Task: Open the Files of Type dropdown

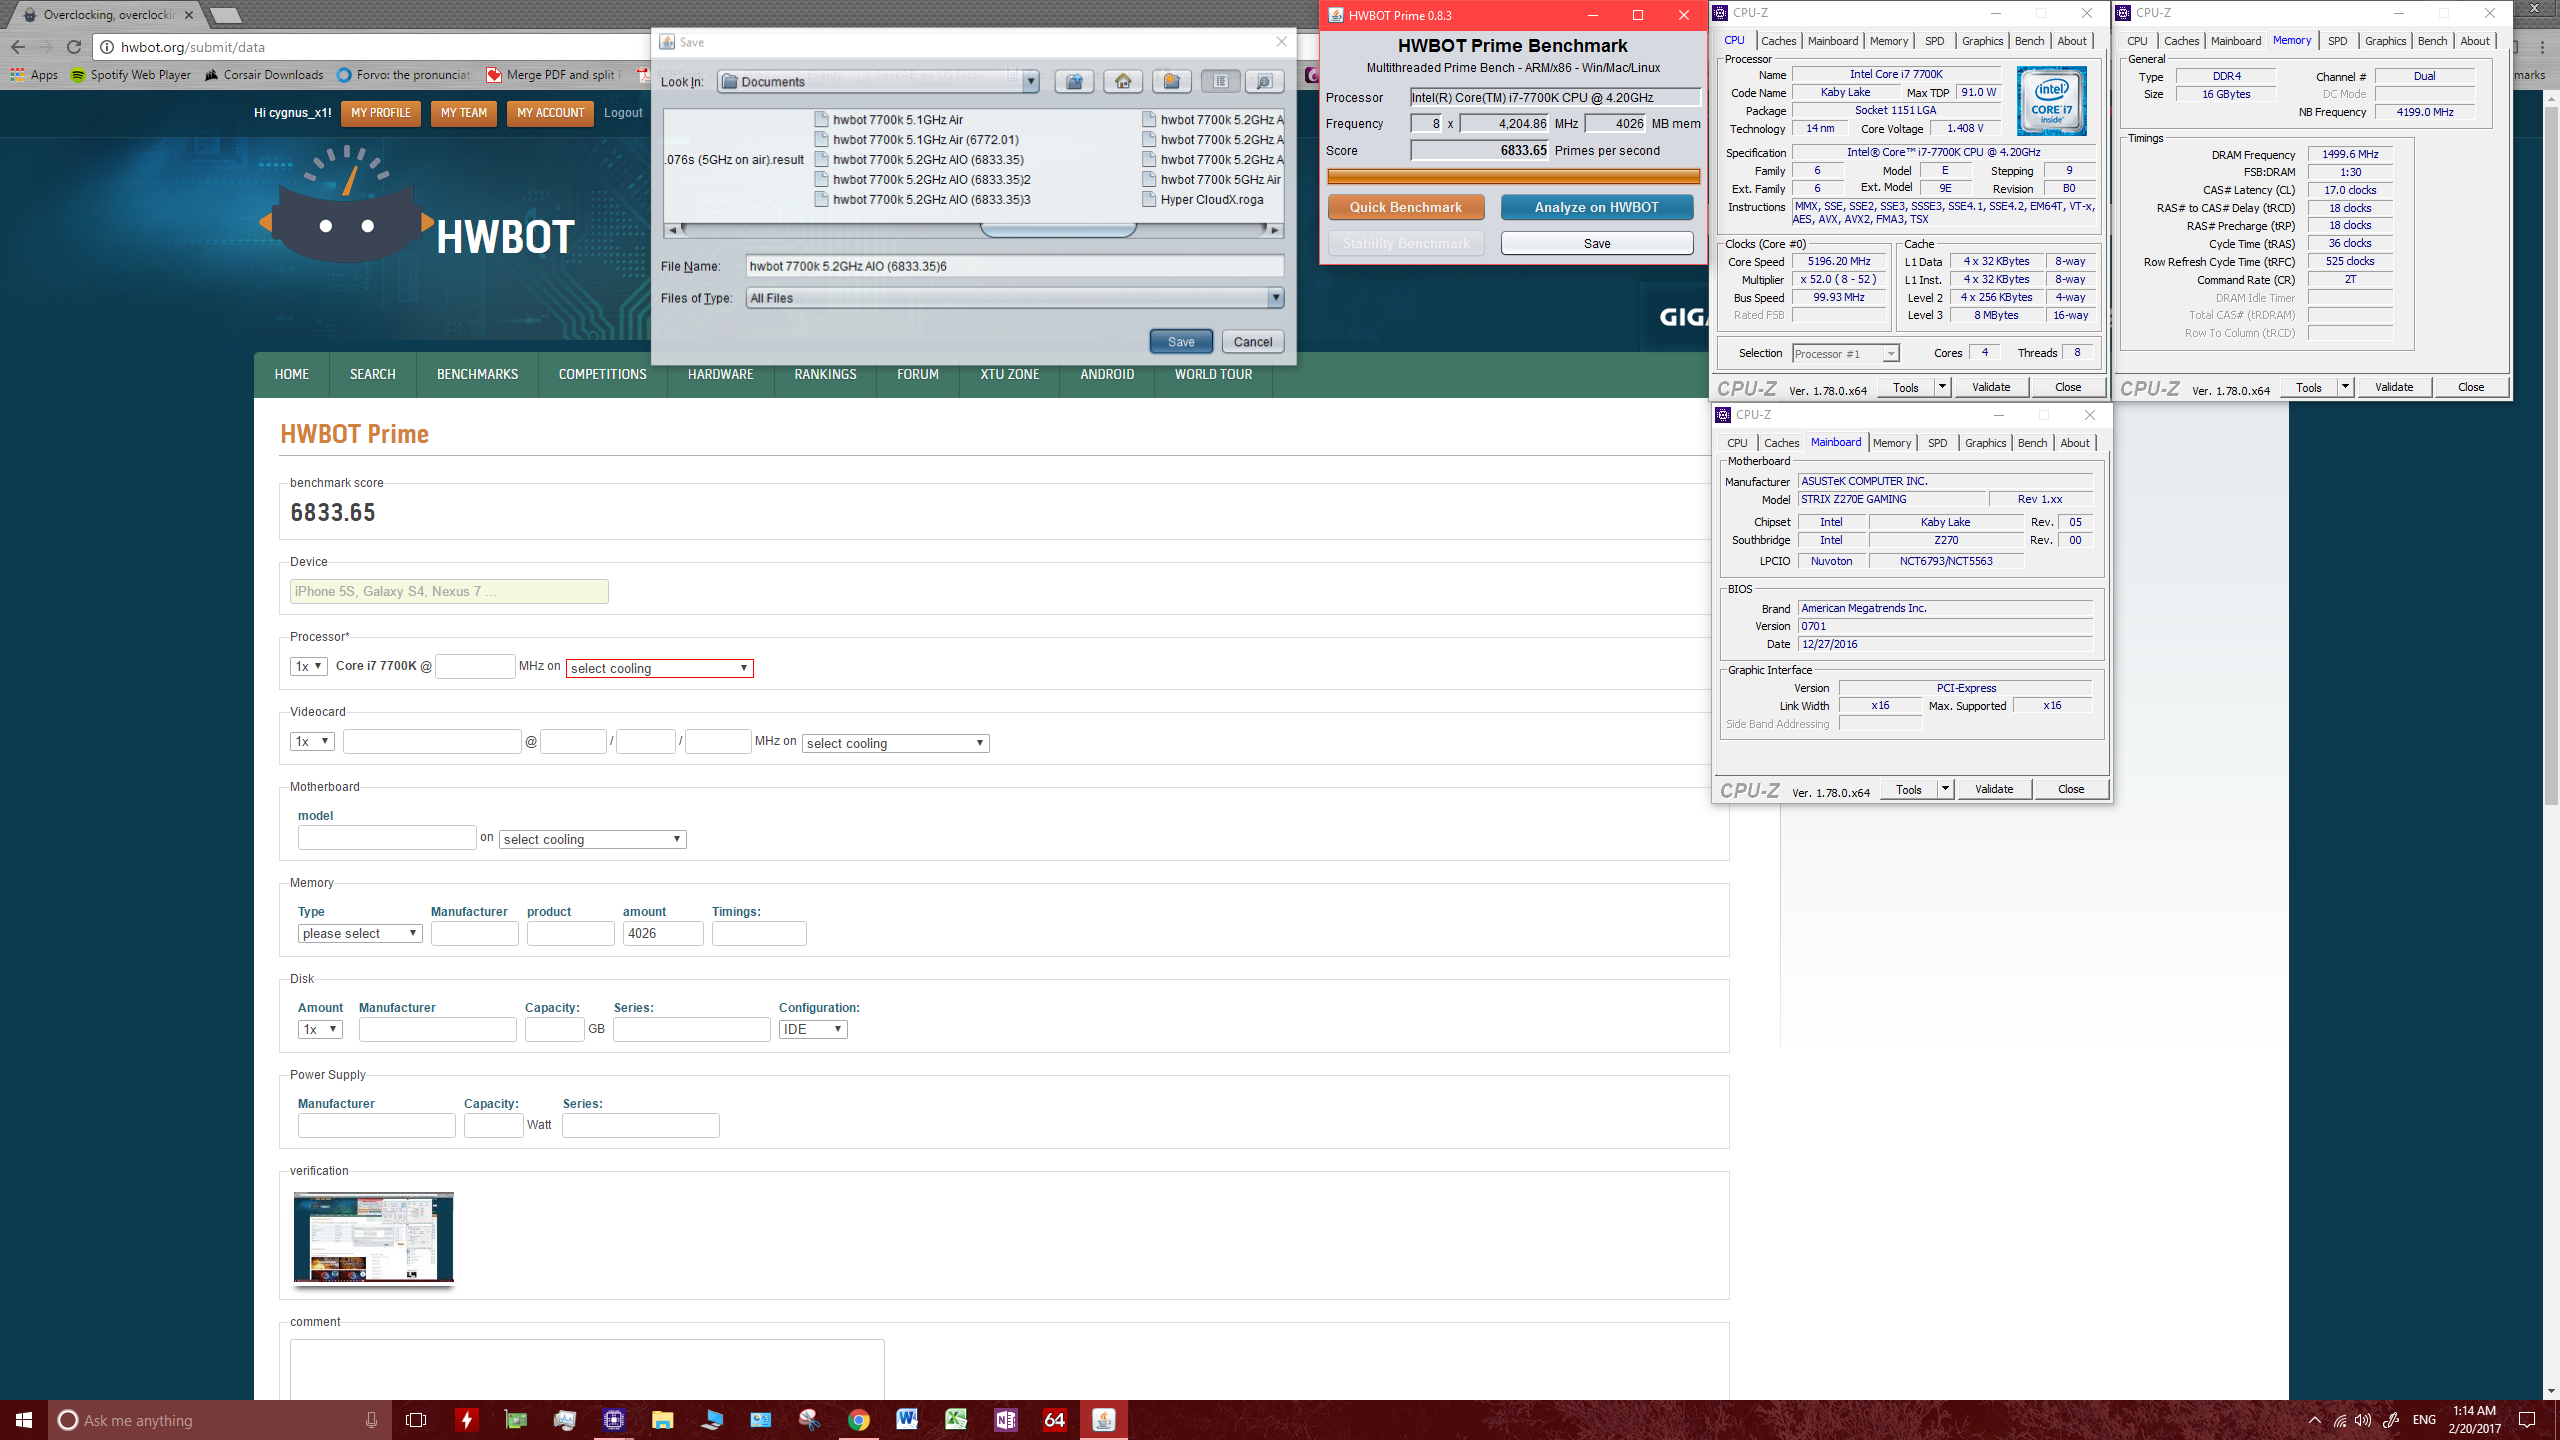Action: pos(1275,298)
